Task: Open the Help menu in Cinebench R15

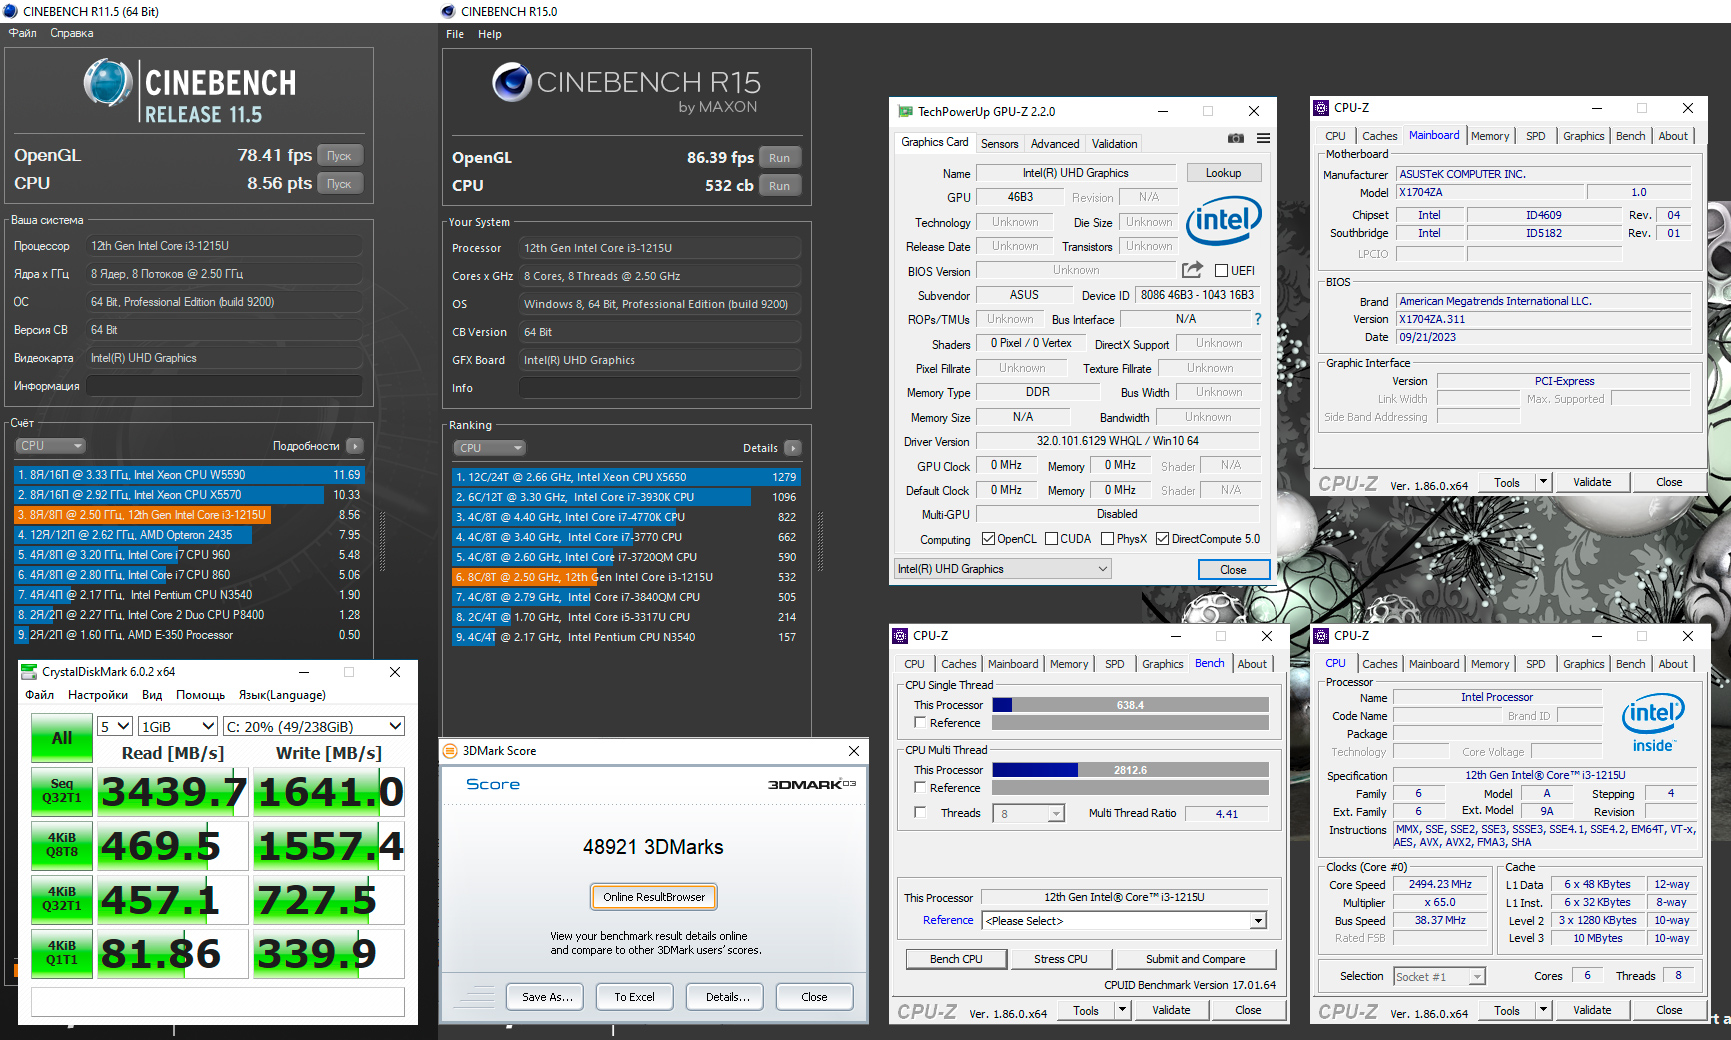Action: point(489,33)
